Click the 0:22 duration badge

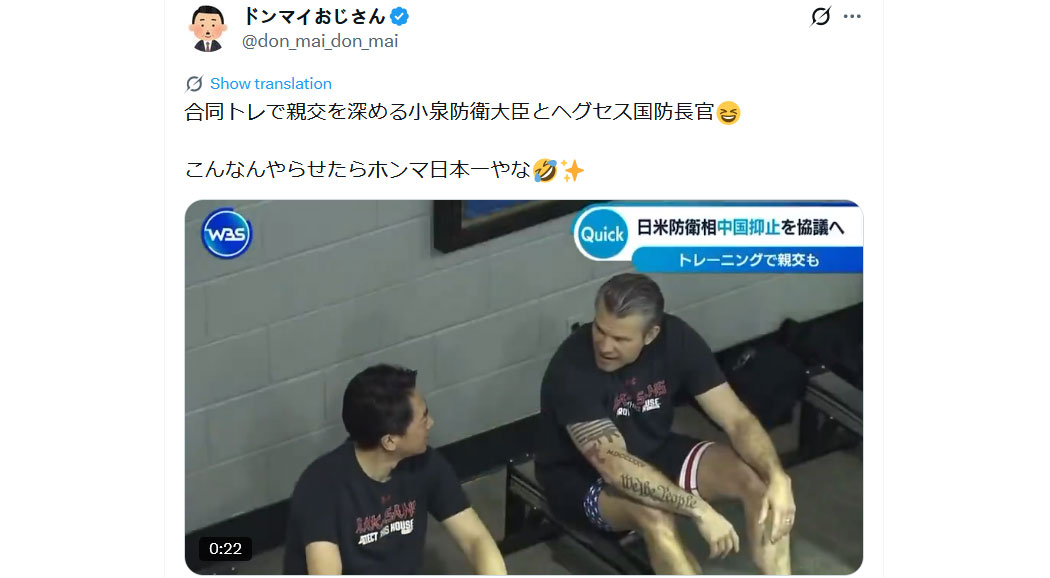point(225,549)
